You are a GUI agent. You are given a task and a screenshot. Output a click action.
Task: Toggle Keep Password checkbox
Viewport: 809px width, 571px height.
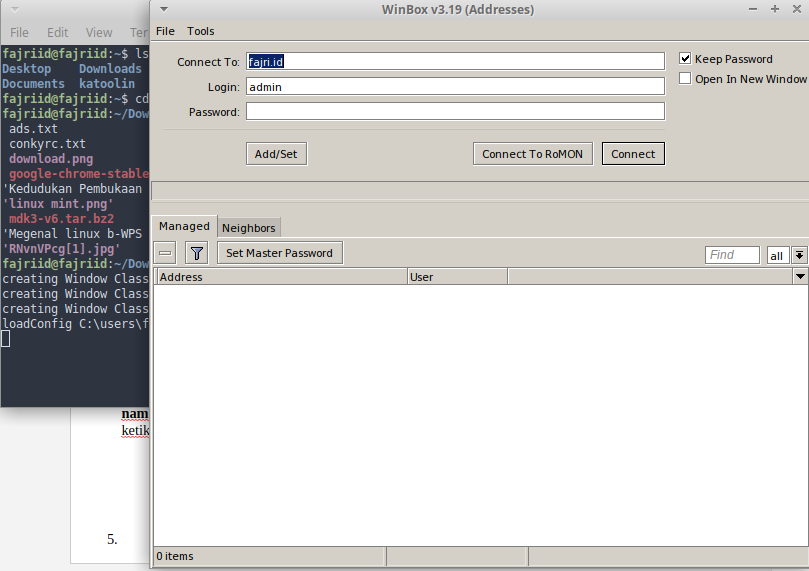[x=685, y=58]
